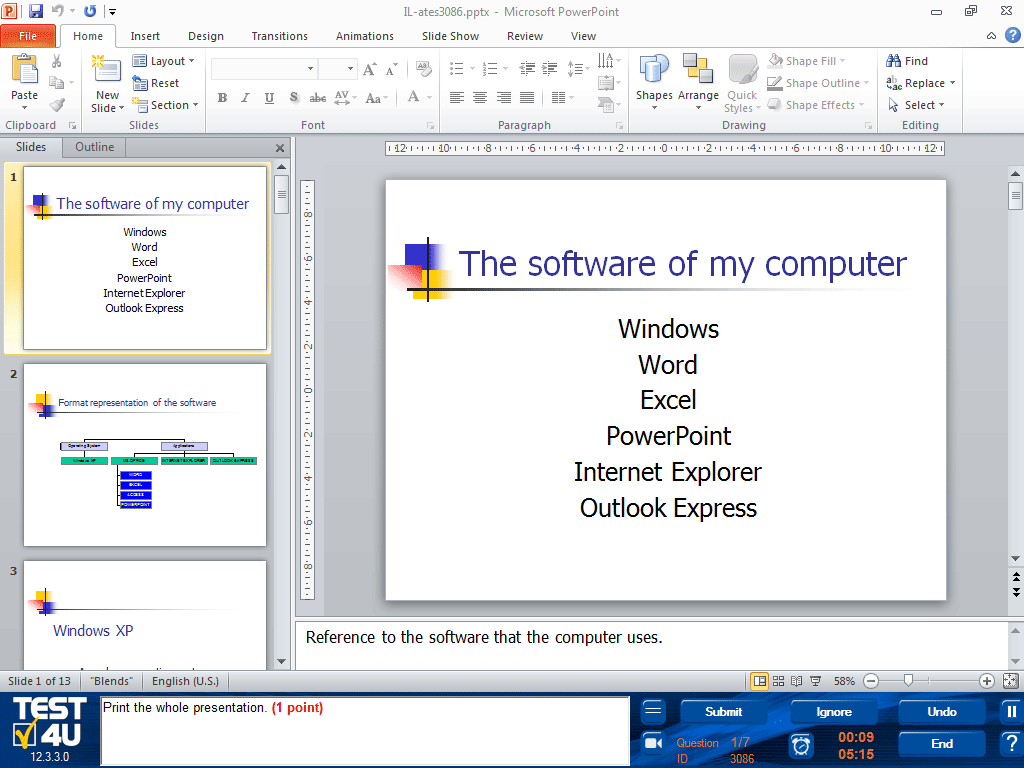Decrease list indent level

(x=527, y=68)
